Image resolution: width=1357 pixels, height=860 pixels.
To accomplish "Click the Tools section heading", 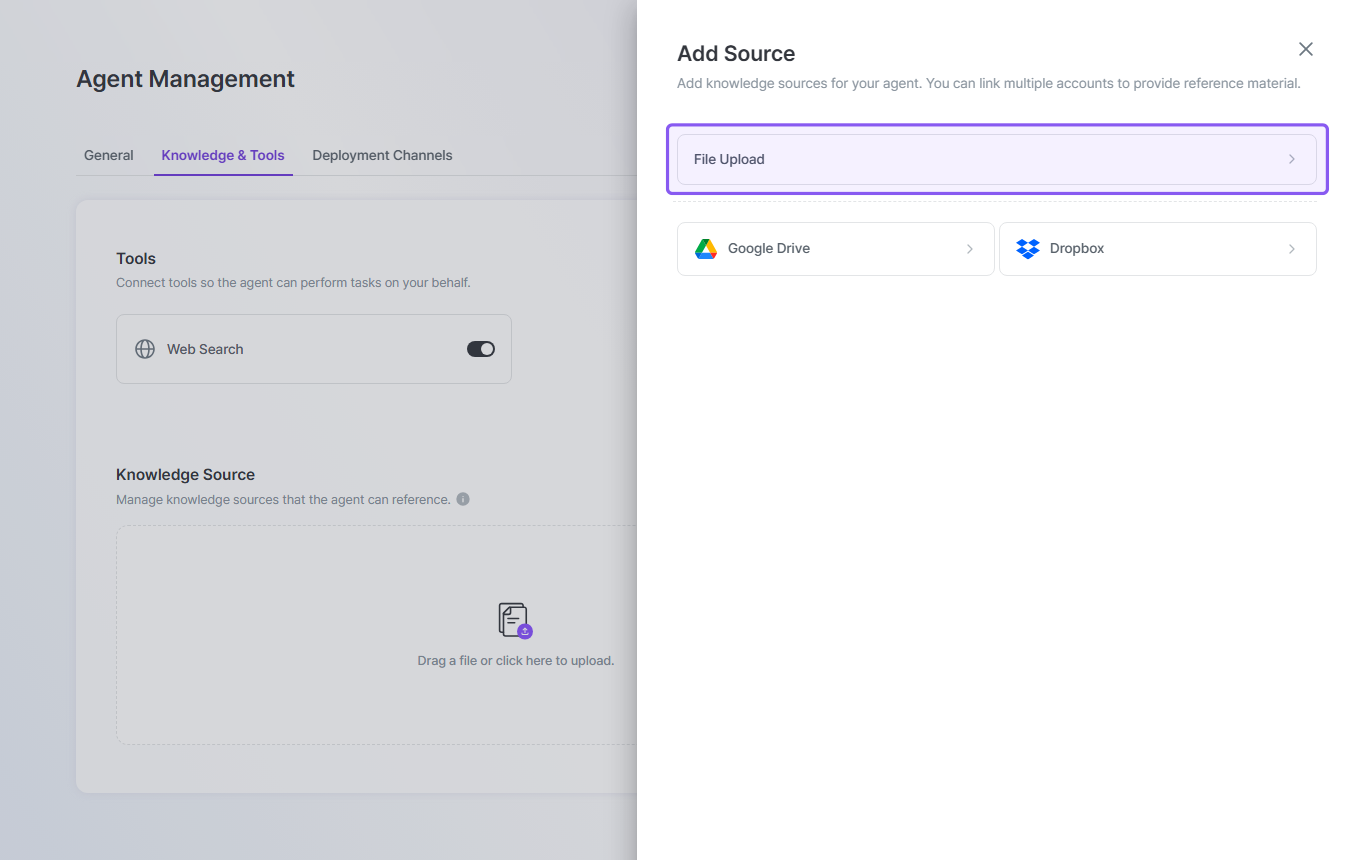I will pos(136,259).
